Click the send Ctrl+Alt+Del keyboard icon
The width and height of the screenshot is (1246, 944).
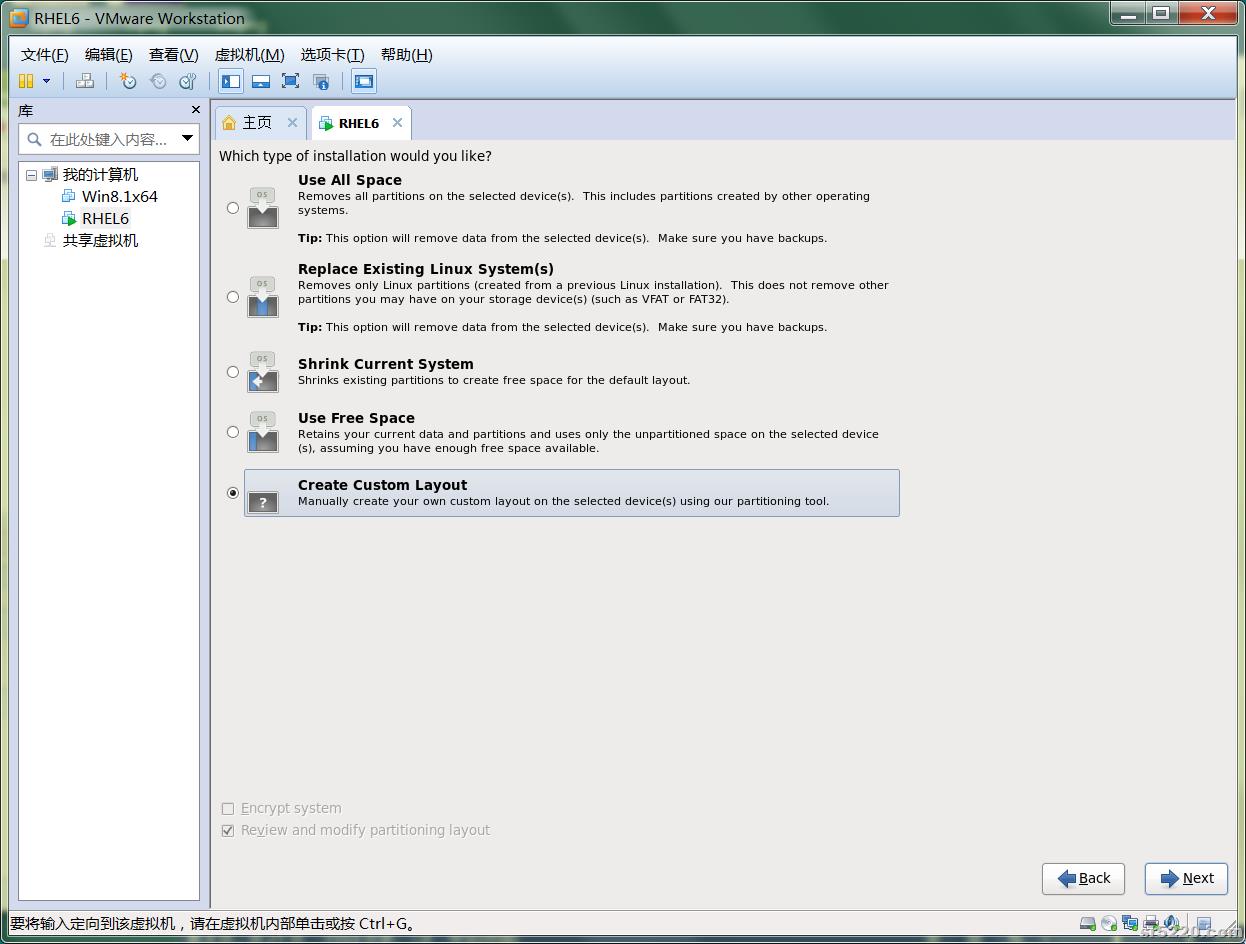coord(85,81)
